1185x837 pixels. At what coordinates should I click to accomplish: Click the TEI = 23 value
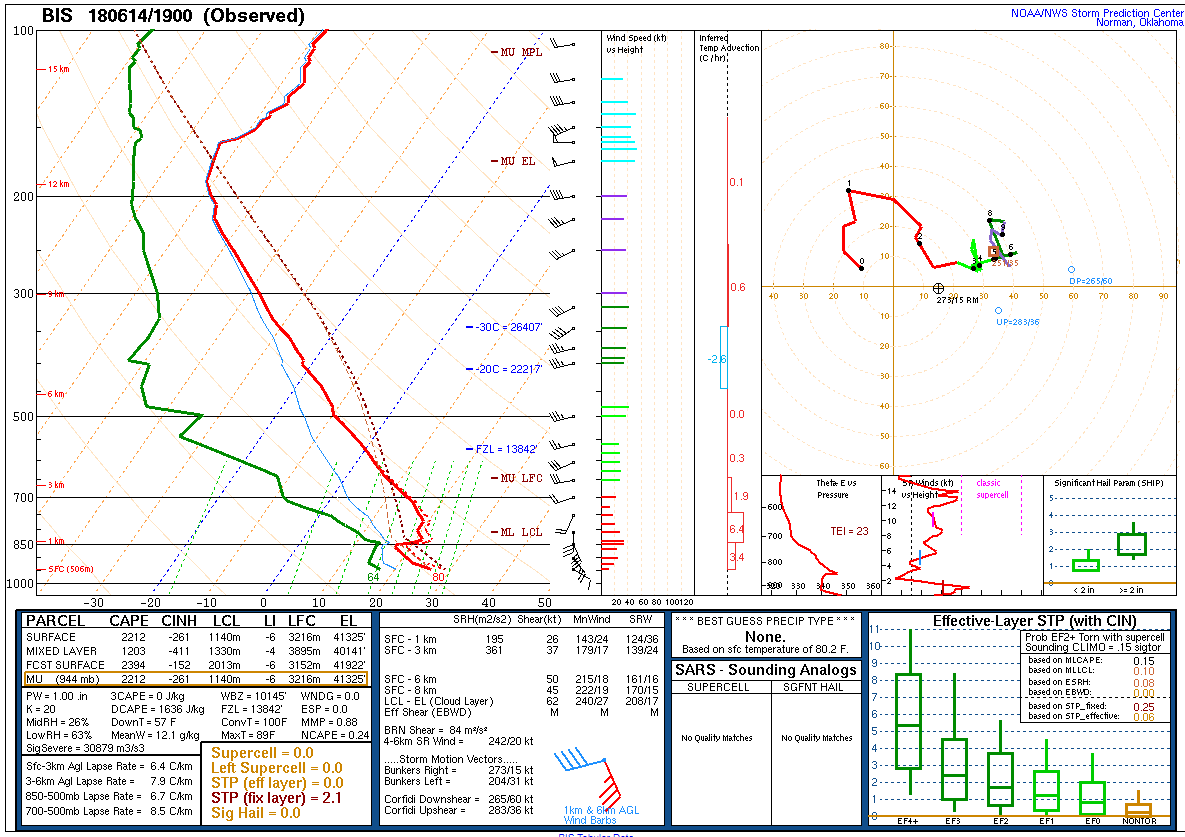849,531
